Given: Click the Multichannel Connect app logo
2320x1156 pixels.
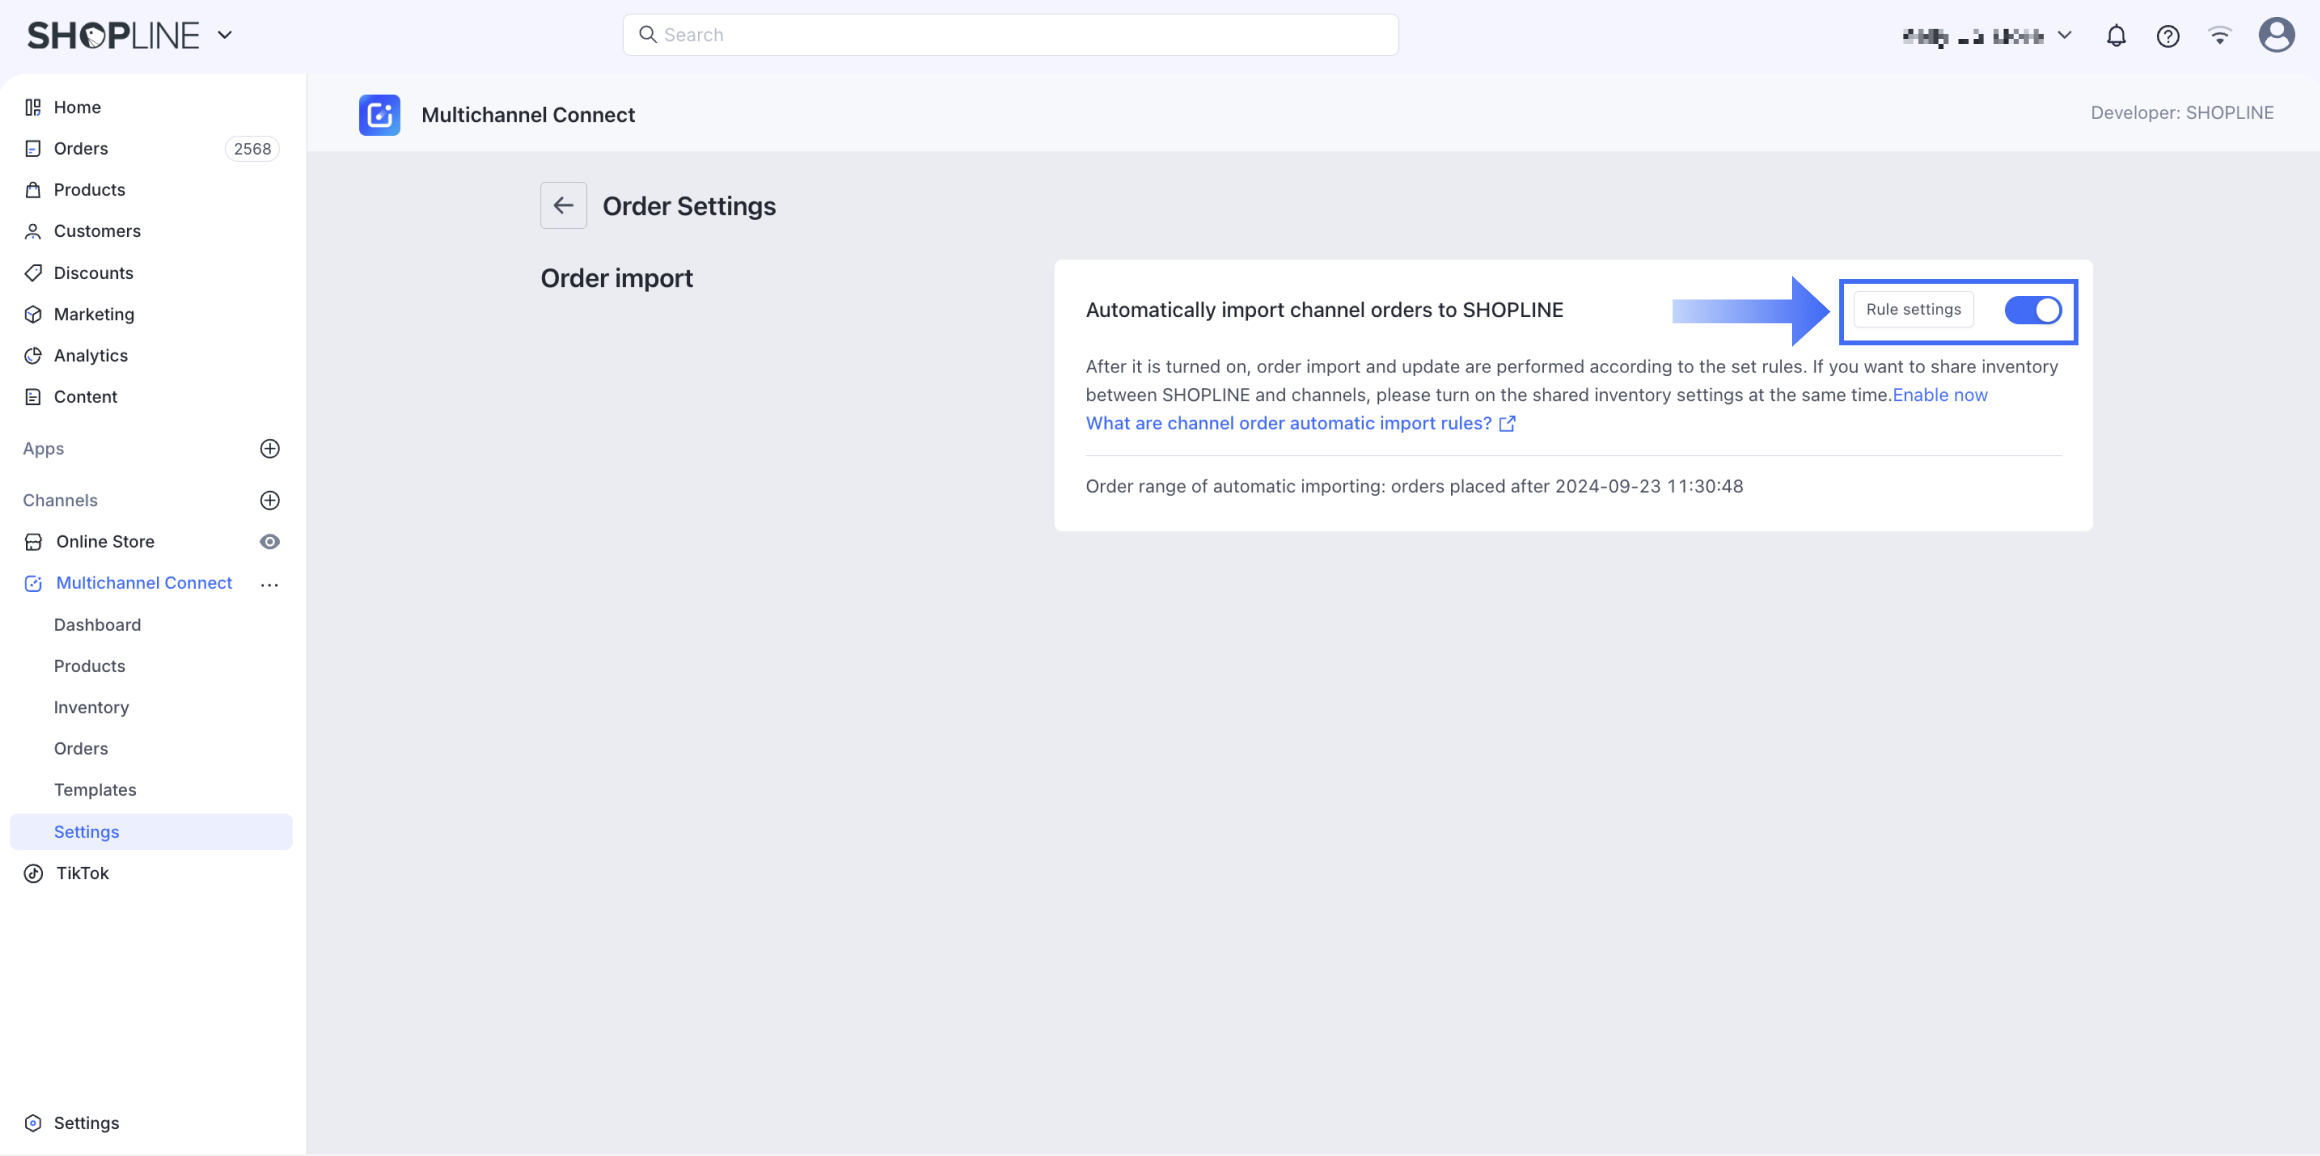Looking at the screenshot, I should click(x=380, y=115).
